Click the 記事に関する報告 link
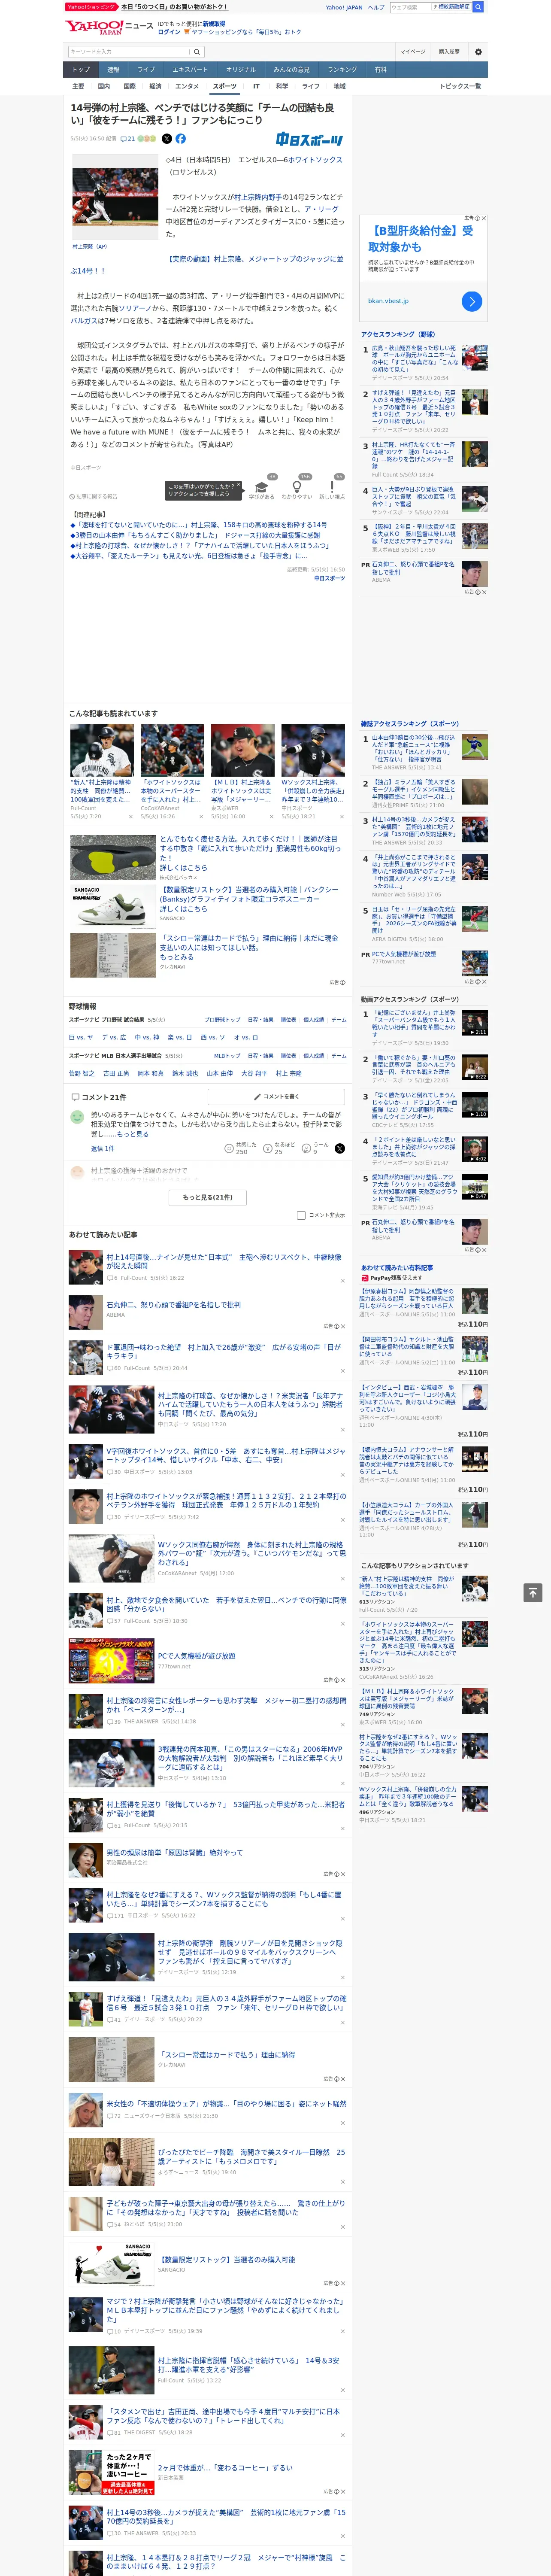 94,496
